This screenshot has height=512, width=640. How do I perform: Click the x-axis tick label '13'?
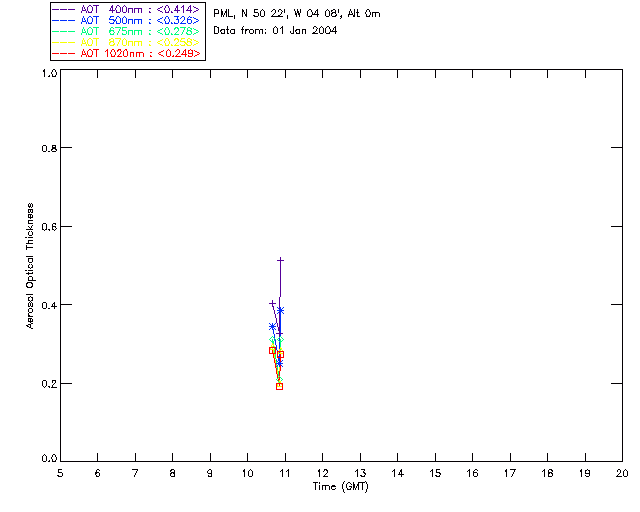pyautogui.click(x=360, y=473)
